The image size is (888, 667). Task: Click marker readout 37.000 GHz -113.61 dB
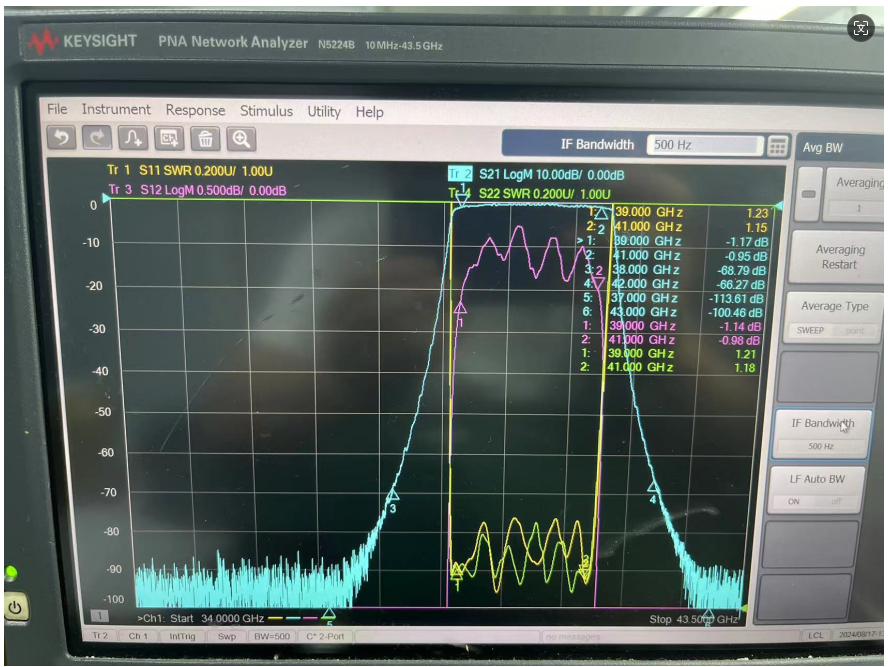tap(673, 298)
